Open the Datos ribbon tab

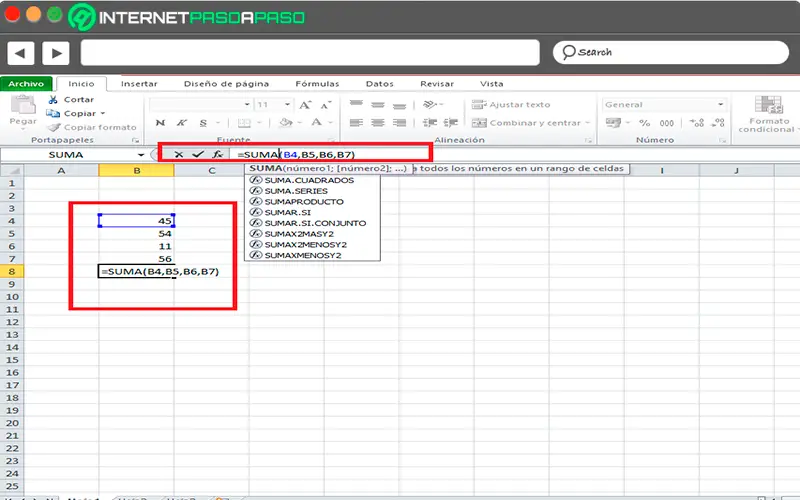pyautogui.click(x=380, y=84)
